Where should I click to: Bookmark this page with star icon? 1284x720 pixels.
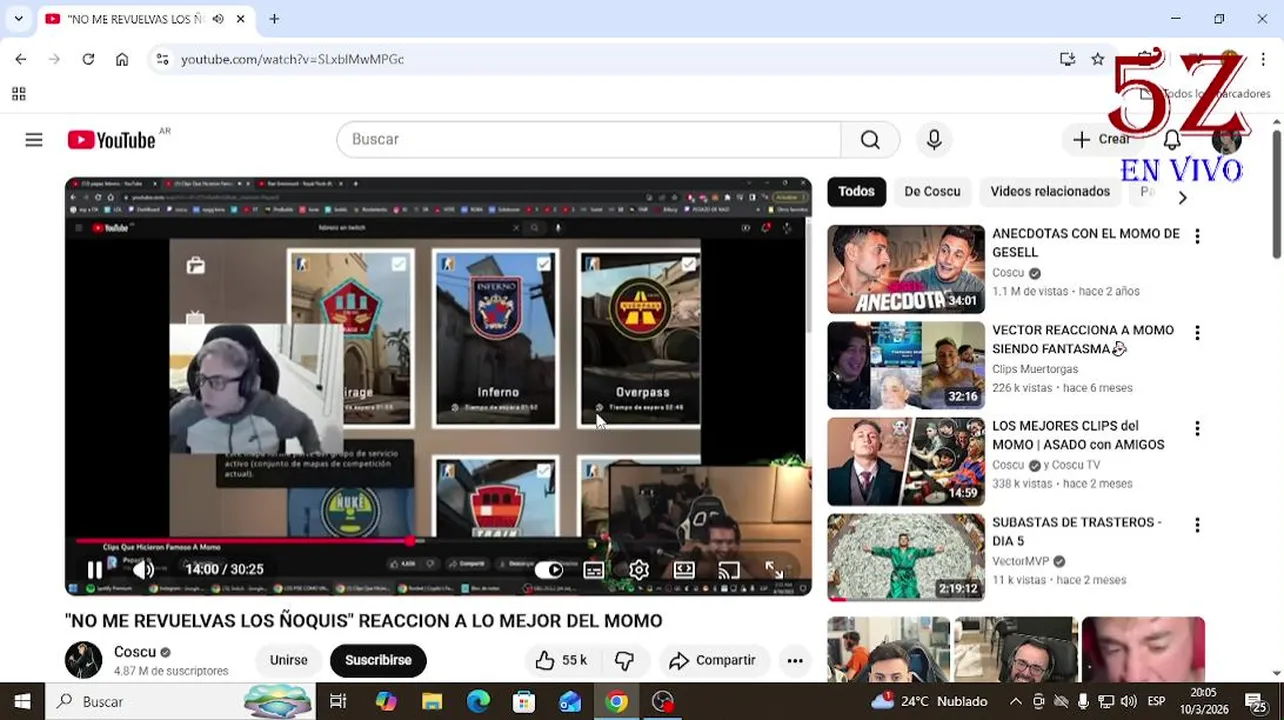tap(1098, 59)
